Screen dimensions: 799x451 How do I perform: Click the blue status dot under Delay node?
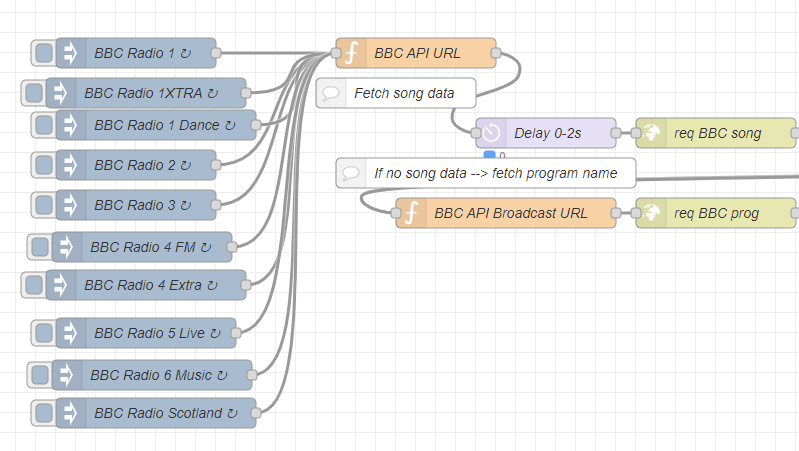point(490,154)
